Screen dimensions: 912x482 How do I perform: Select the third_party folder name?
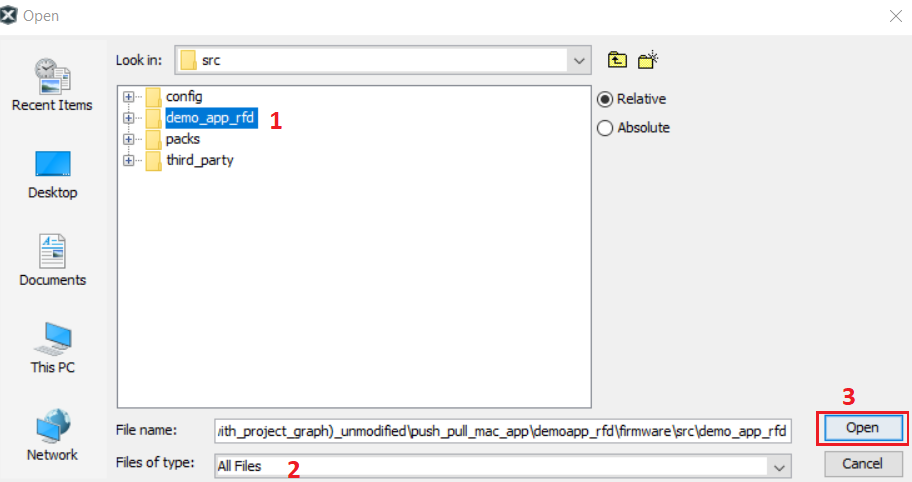pyautogui.click(x=200, y=160)
